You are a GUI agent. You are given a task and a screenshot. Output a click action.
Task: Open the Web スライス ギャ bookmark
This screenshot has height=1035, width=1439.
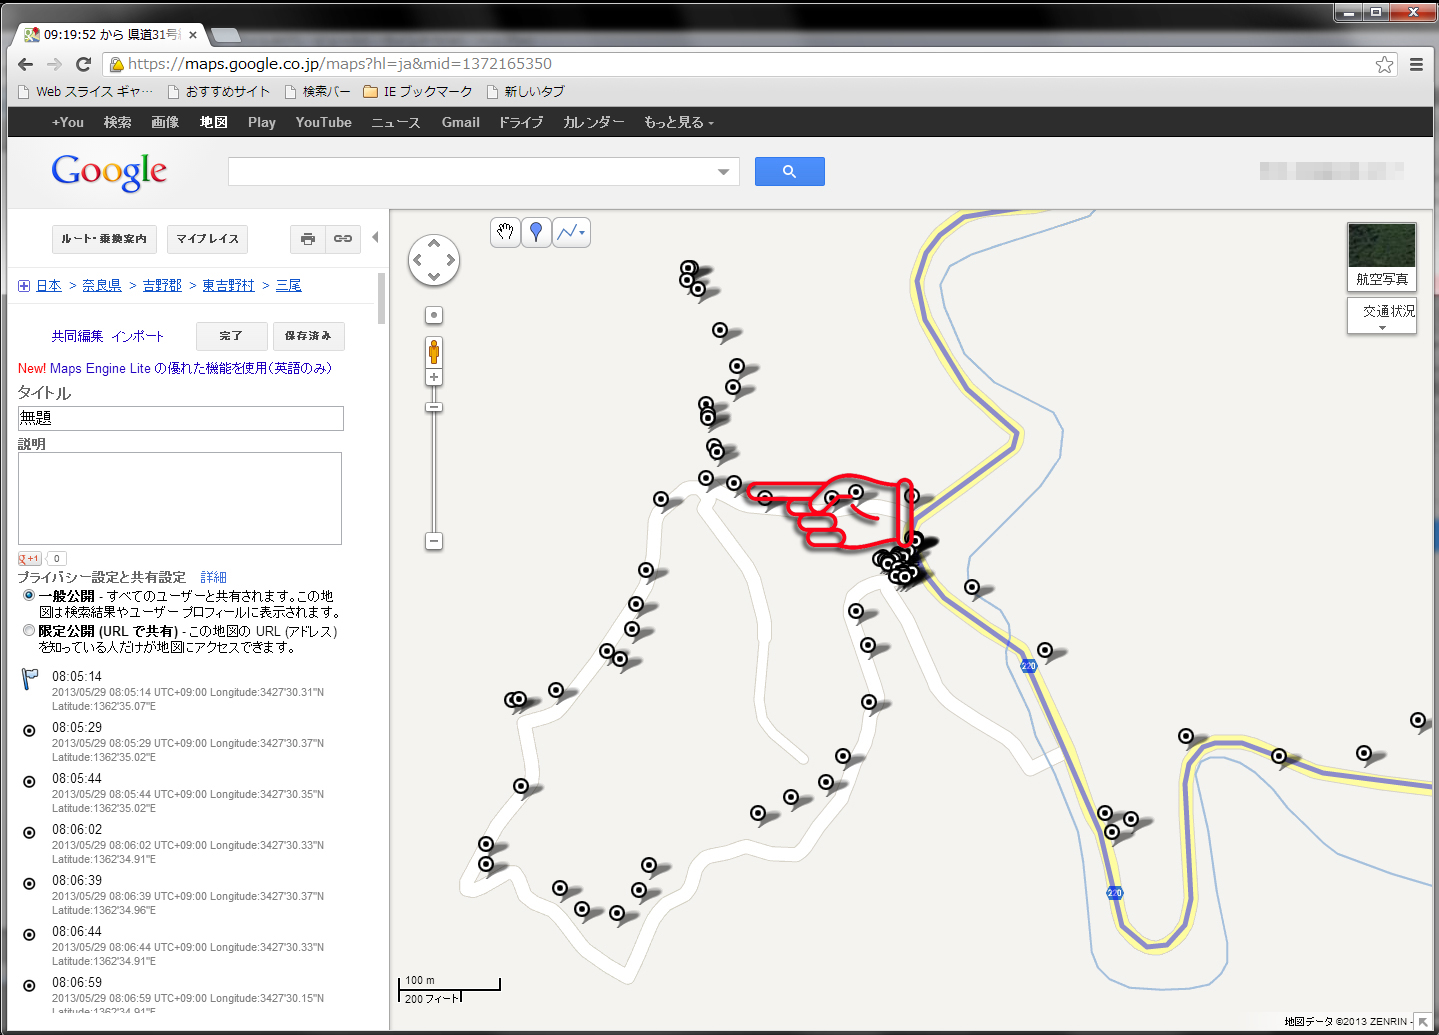tap(86, 92)
